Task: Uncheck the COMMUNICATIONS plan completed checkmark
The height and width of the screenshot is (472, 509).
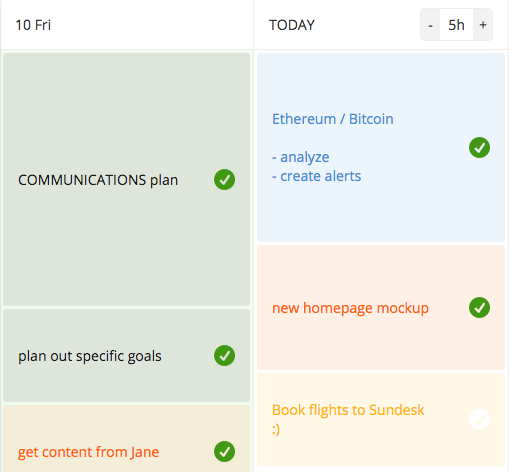Action: [x=224, y=180]
